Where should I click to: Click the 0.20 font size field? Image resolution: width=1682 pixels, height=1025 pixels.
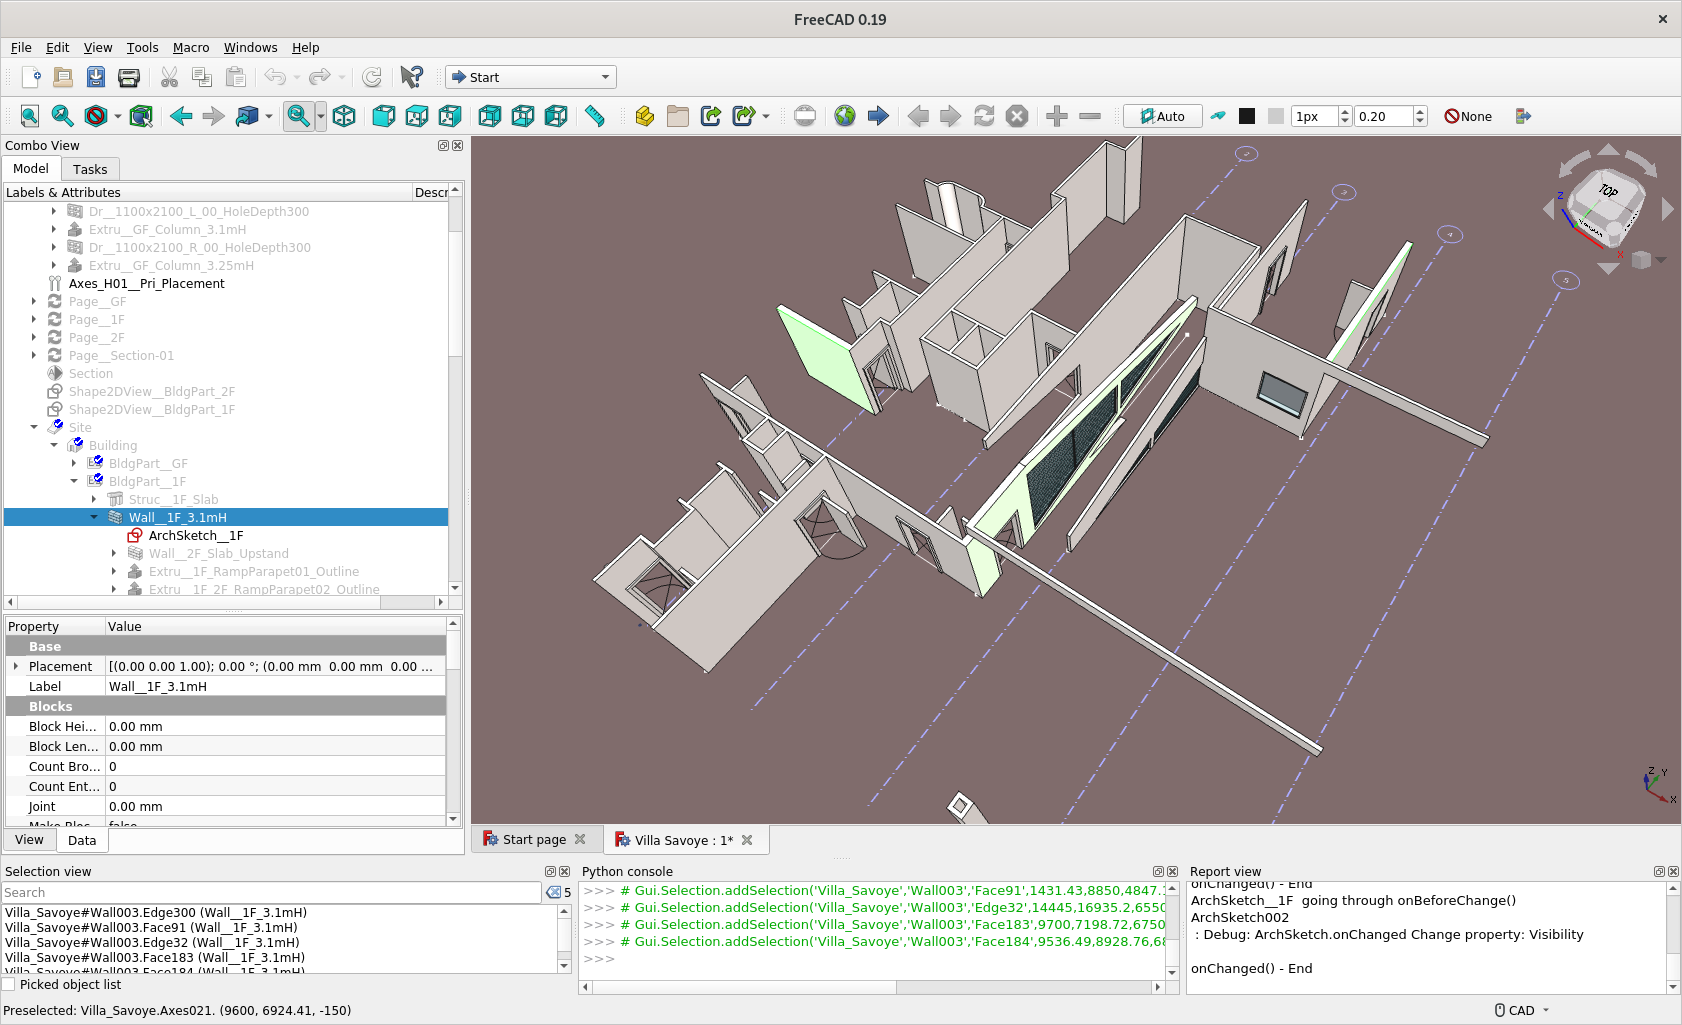pyautogui.click(x=1384, y=116)
